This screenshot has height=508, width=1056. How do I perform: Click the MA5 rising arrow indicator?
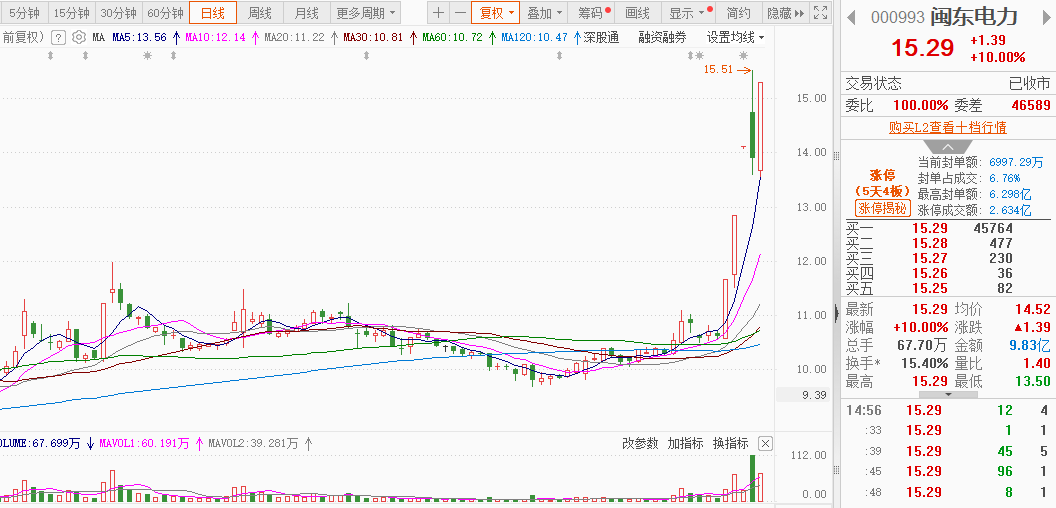coord(176,38)
